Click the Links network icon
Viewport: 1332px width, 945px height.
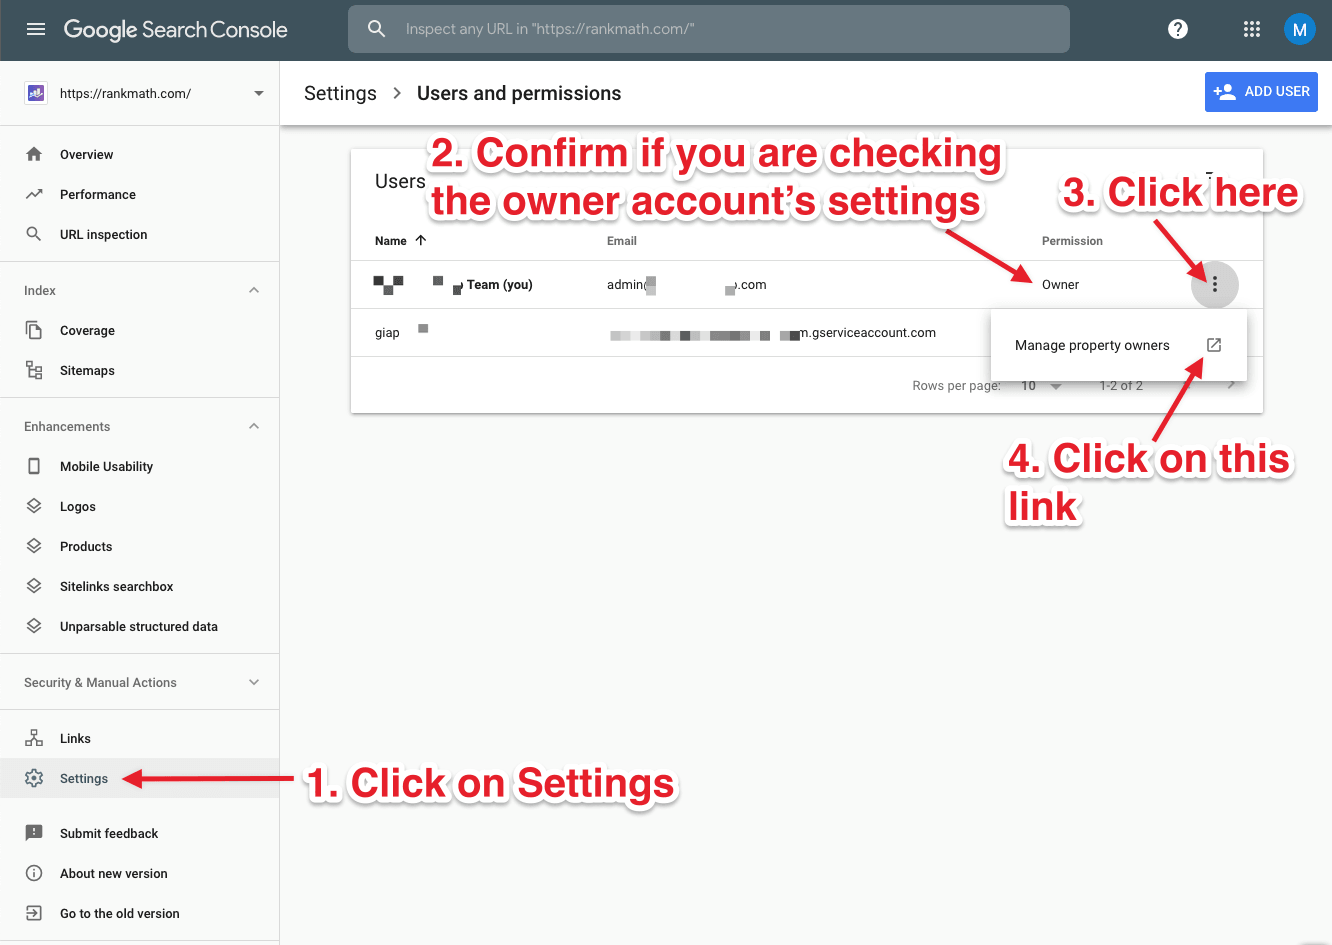pos(34,738)
